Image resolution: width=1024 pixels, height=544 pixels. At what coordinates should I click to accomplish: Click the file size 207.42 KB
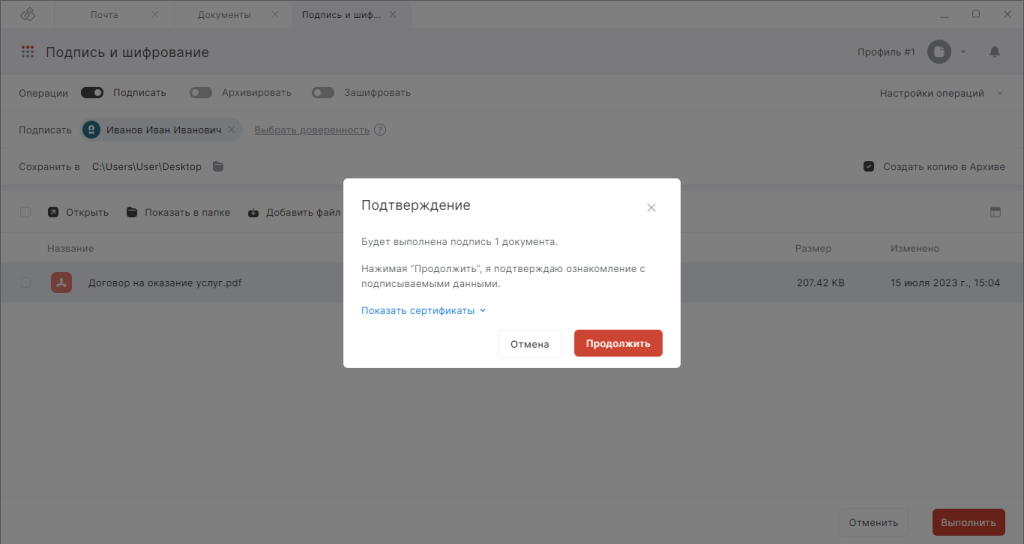[820, 283]
